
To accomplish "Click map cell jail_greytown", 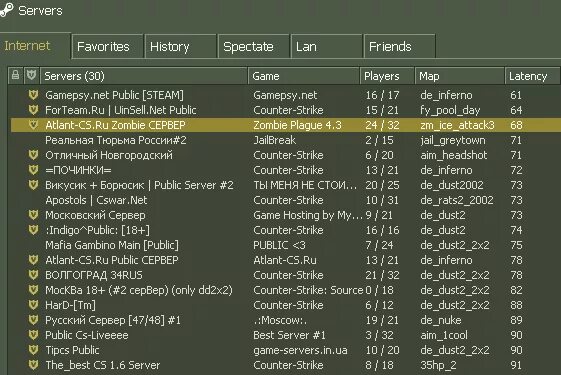I will click(453, 140).
